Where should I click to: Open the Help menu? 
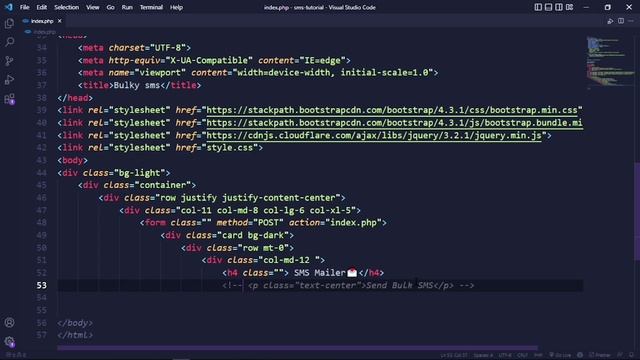point(176,7)
